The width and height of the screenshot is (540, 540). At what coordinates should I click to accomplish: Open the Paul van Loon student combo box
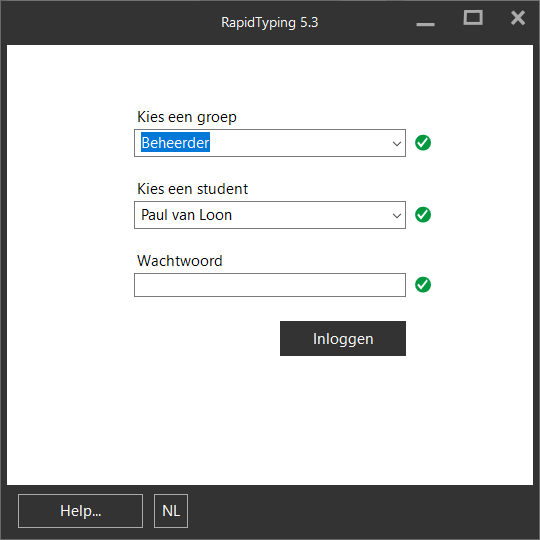coord(270,215)
